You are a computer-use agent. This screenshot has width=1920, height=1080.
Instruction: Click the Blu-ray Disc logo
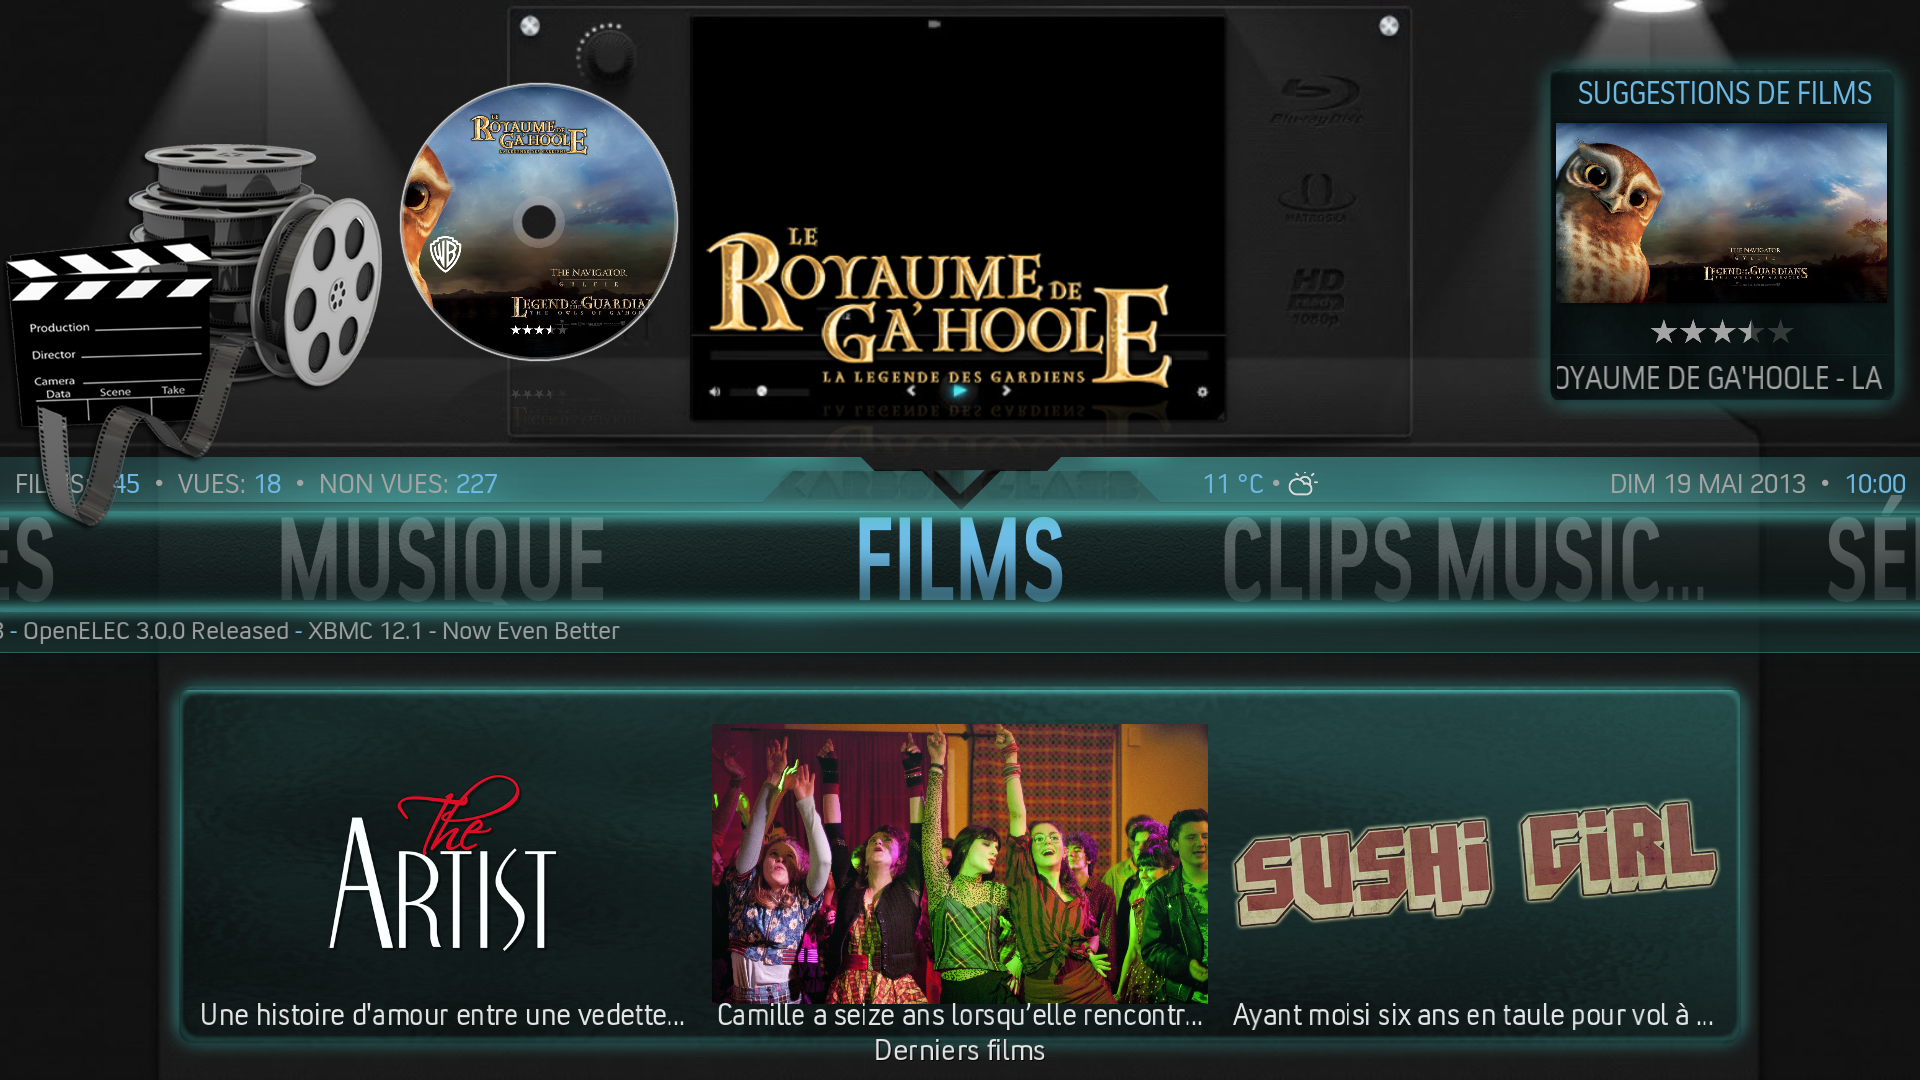(1317, 102)
